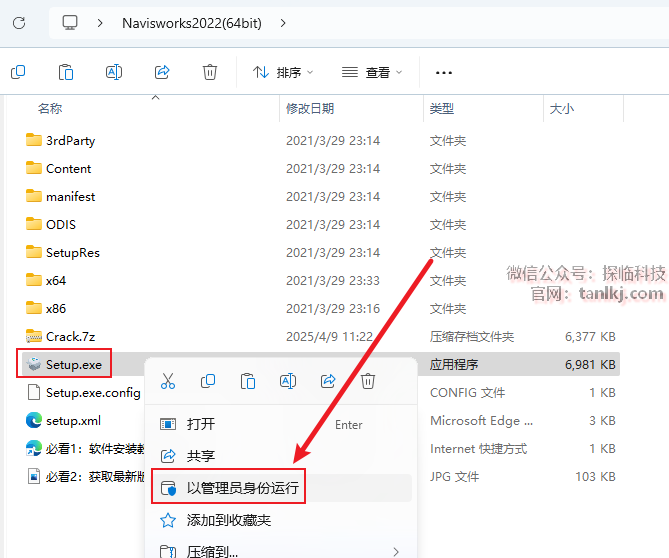Select the ODIS folder
669x558 pixels.
click(x=51, y=224)
